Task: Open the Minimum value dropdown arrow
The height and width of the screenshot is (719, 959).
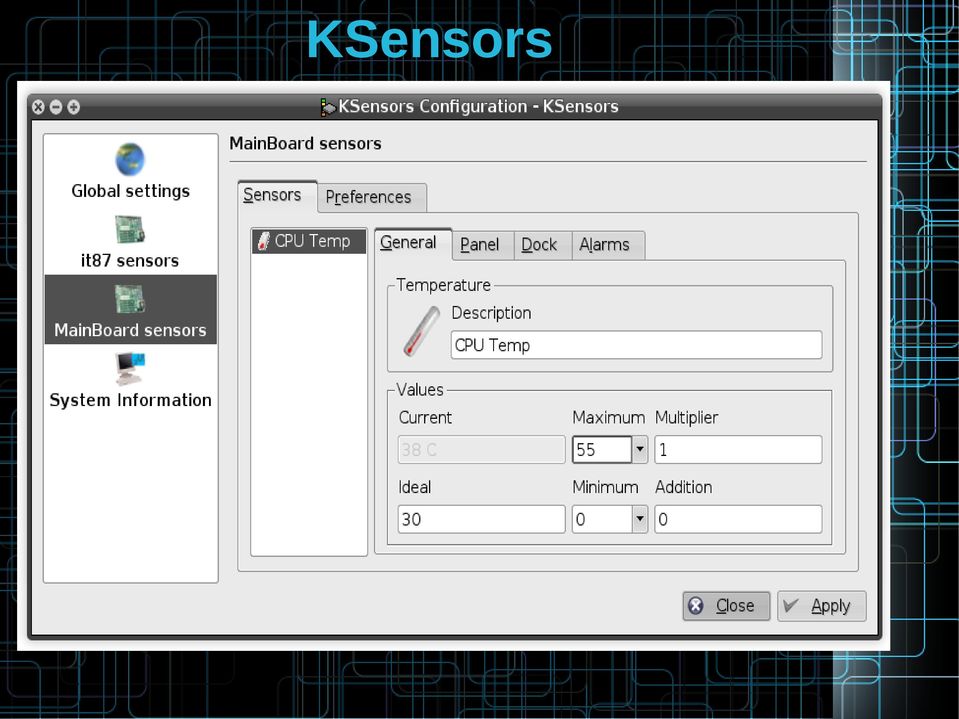Action: [640, 519]
